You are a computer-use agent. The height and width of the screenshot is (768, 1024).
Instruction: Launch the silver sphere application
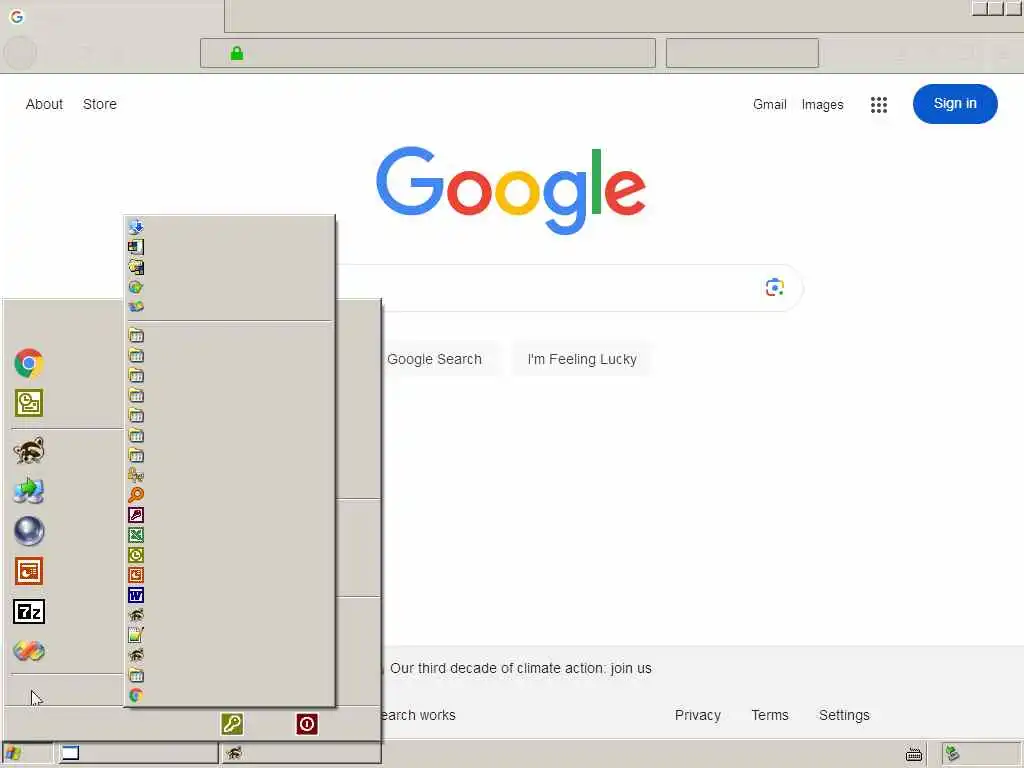[29, 531]
